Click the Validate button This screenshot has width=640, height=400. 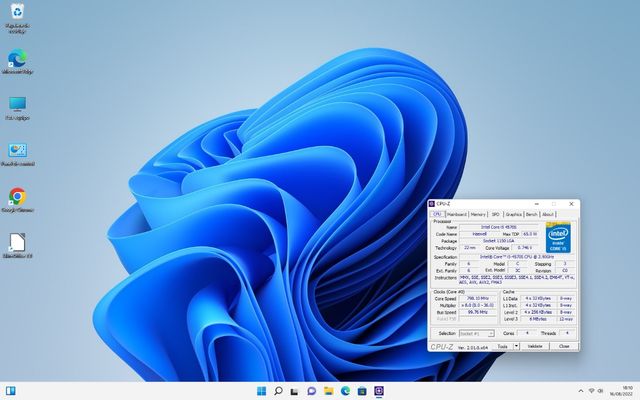pyautogui.click(x=535, y=346)
